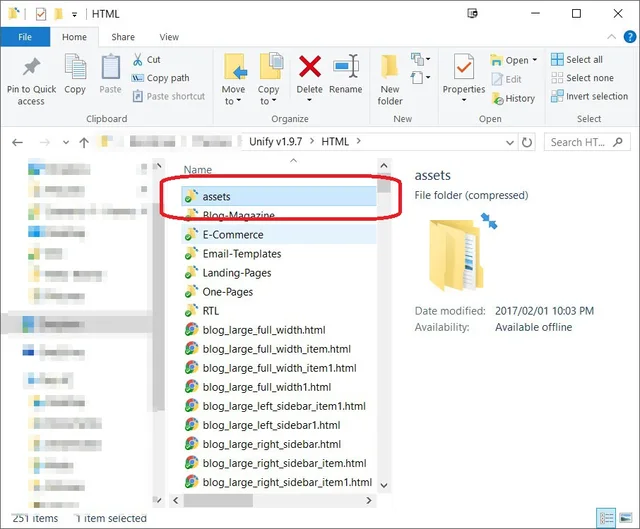The height and width of the screenshot is (529, 640).
Task: Collapse the ribbon with chevron
Action: [x=611, y=37]
